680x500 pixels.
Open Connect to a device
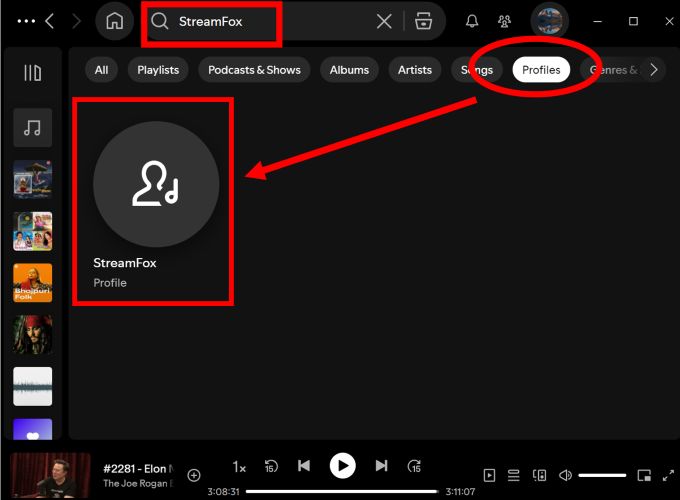coord(539,475)
